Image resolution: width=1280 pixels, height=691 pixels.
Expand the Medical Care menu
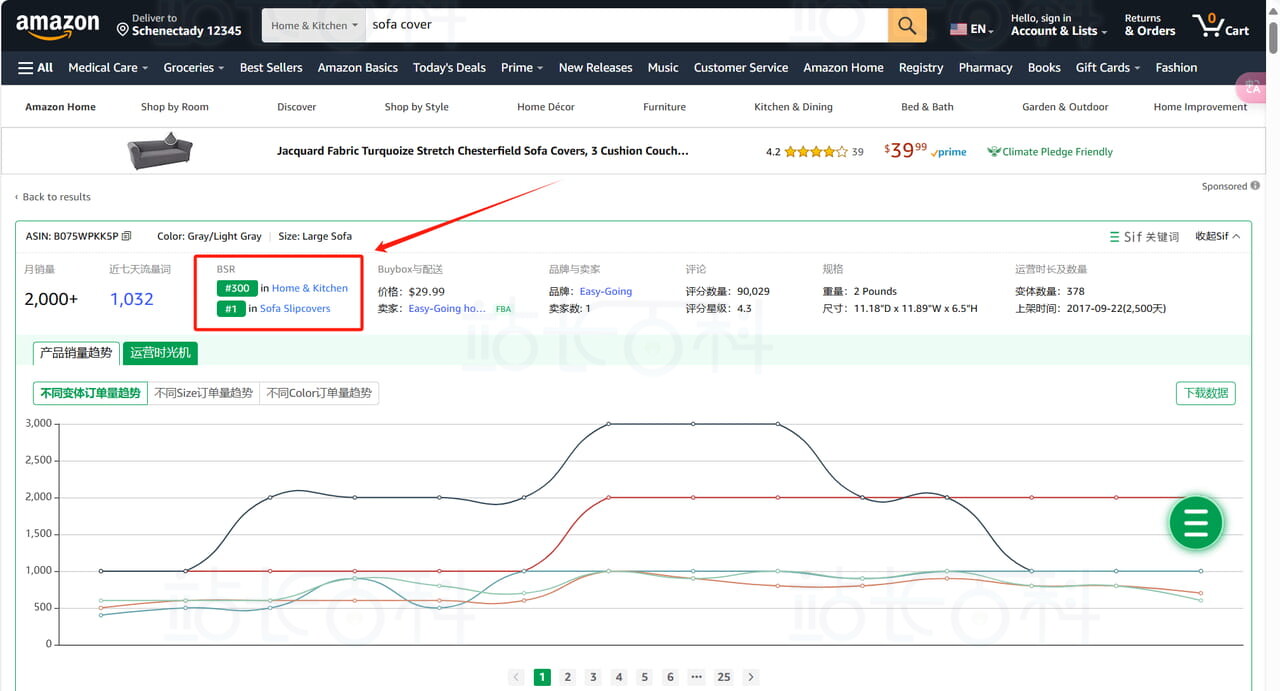108,68
